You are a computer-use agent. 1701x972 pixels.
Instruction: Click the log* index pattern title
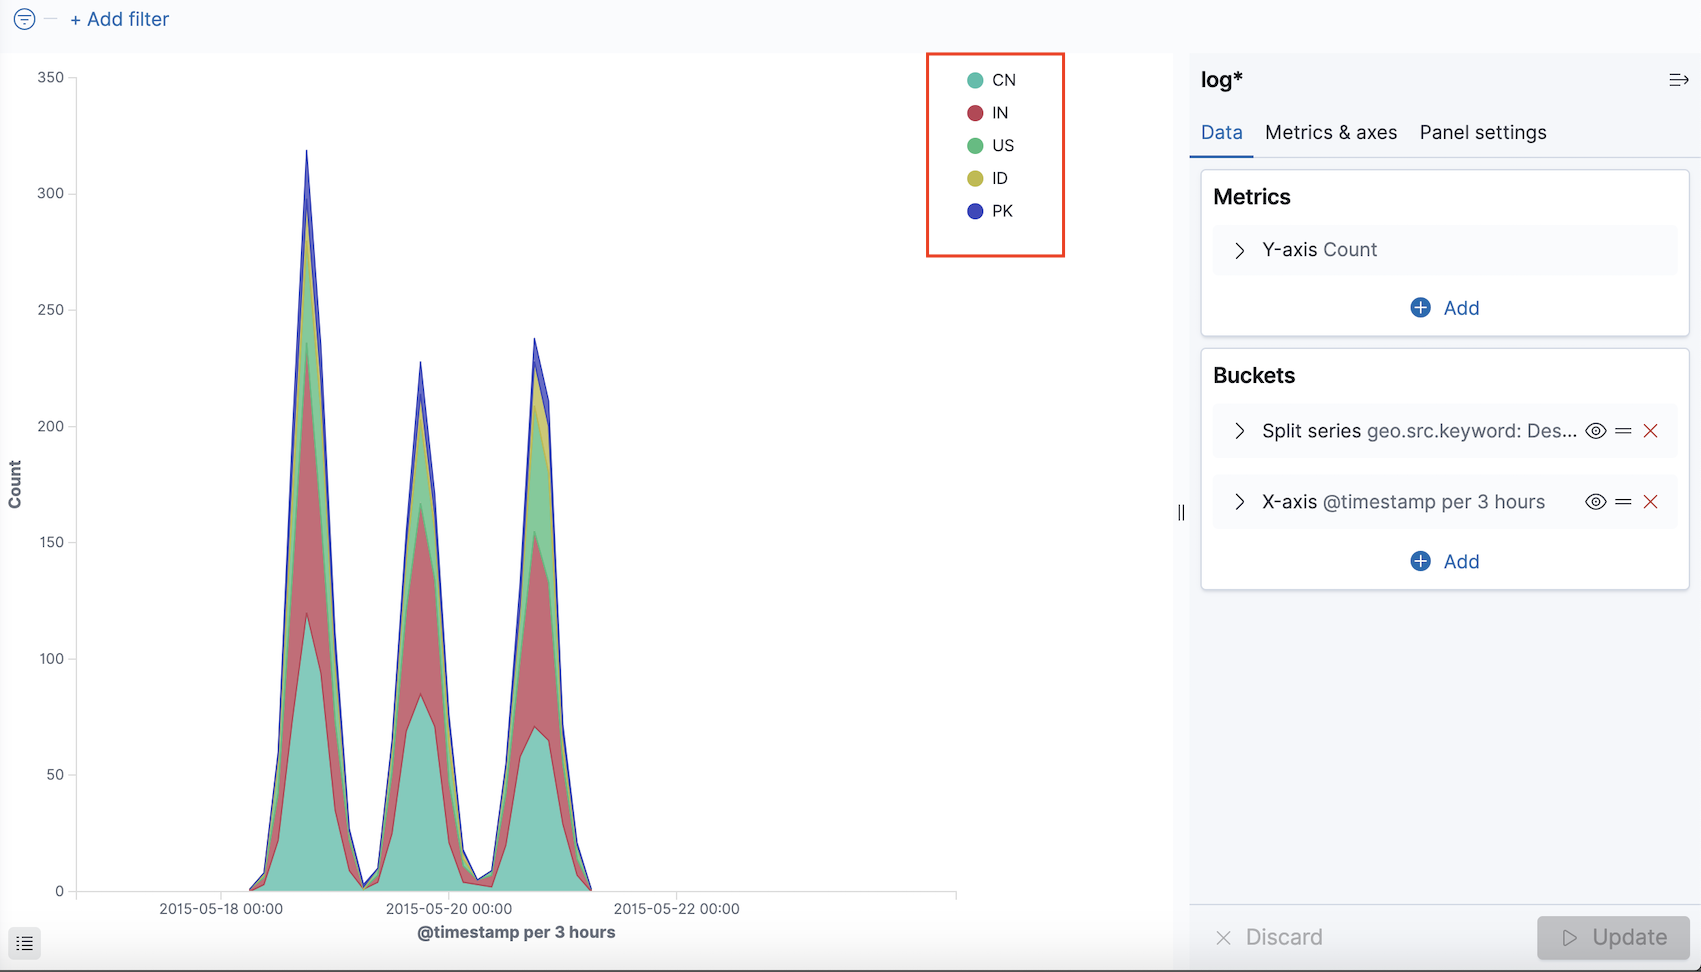(1221, 80)
